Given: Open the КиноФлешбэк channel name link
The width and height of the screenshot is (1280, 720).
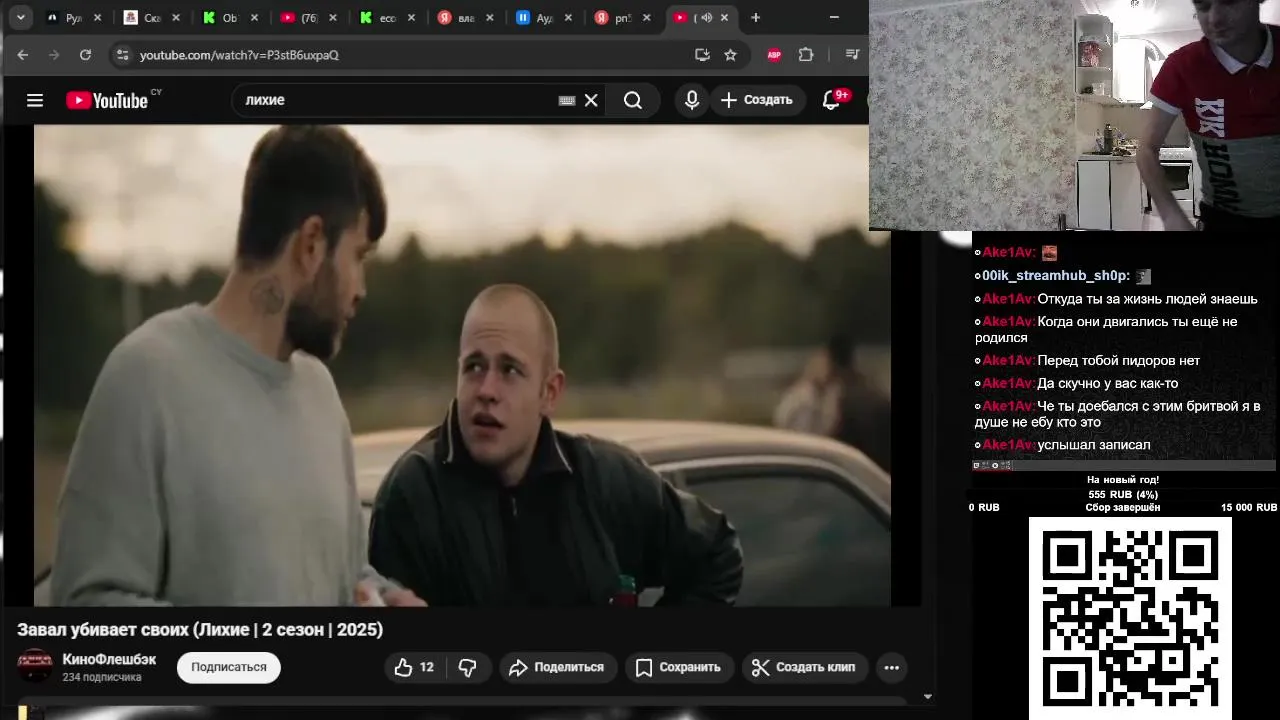Looking at the screenshot, I should pyautogui.click(x=109, y=659).
